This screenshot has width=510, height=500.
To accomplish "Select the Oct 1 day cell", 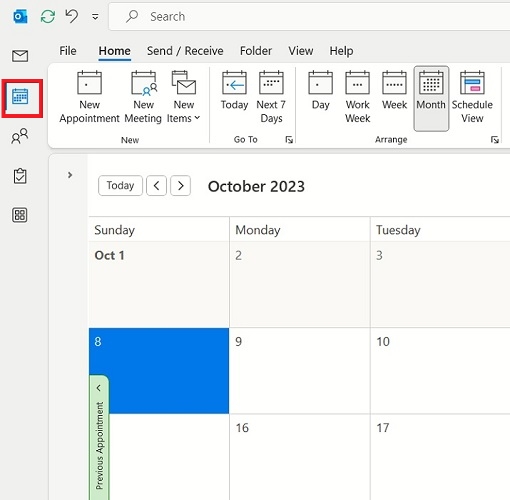I will pyautogui.click(x=159, y=284).
